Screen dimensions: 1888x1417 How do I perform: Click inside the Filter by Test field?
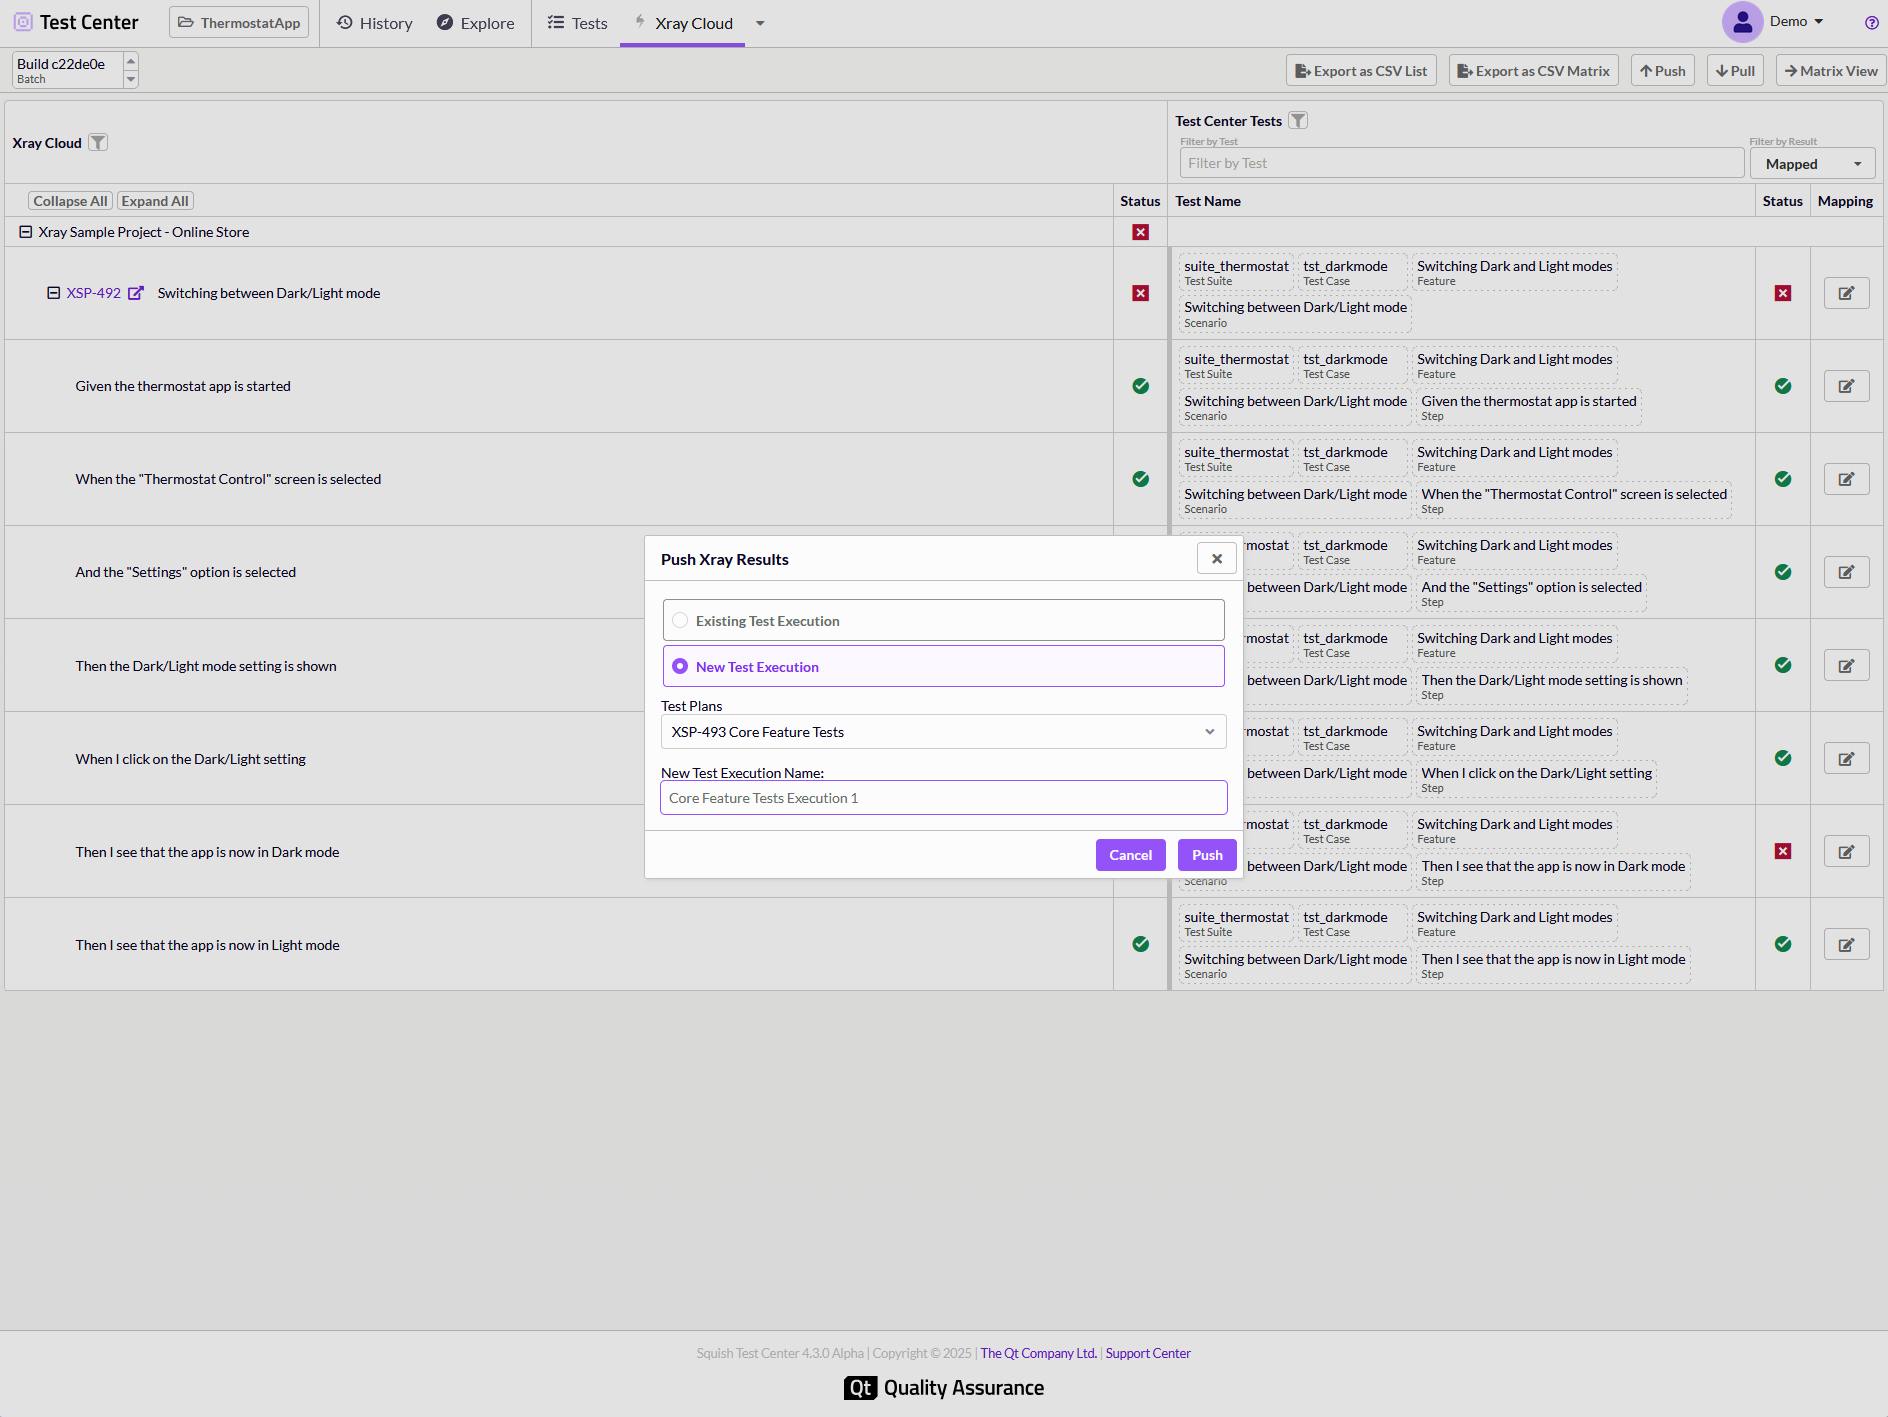tap(1461, 162)
